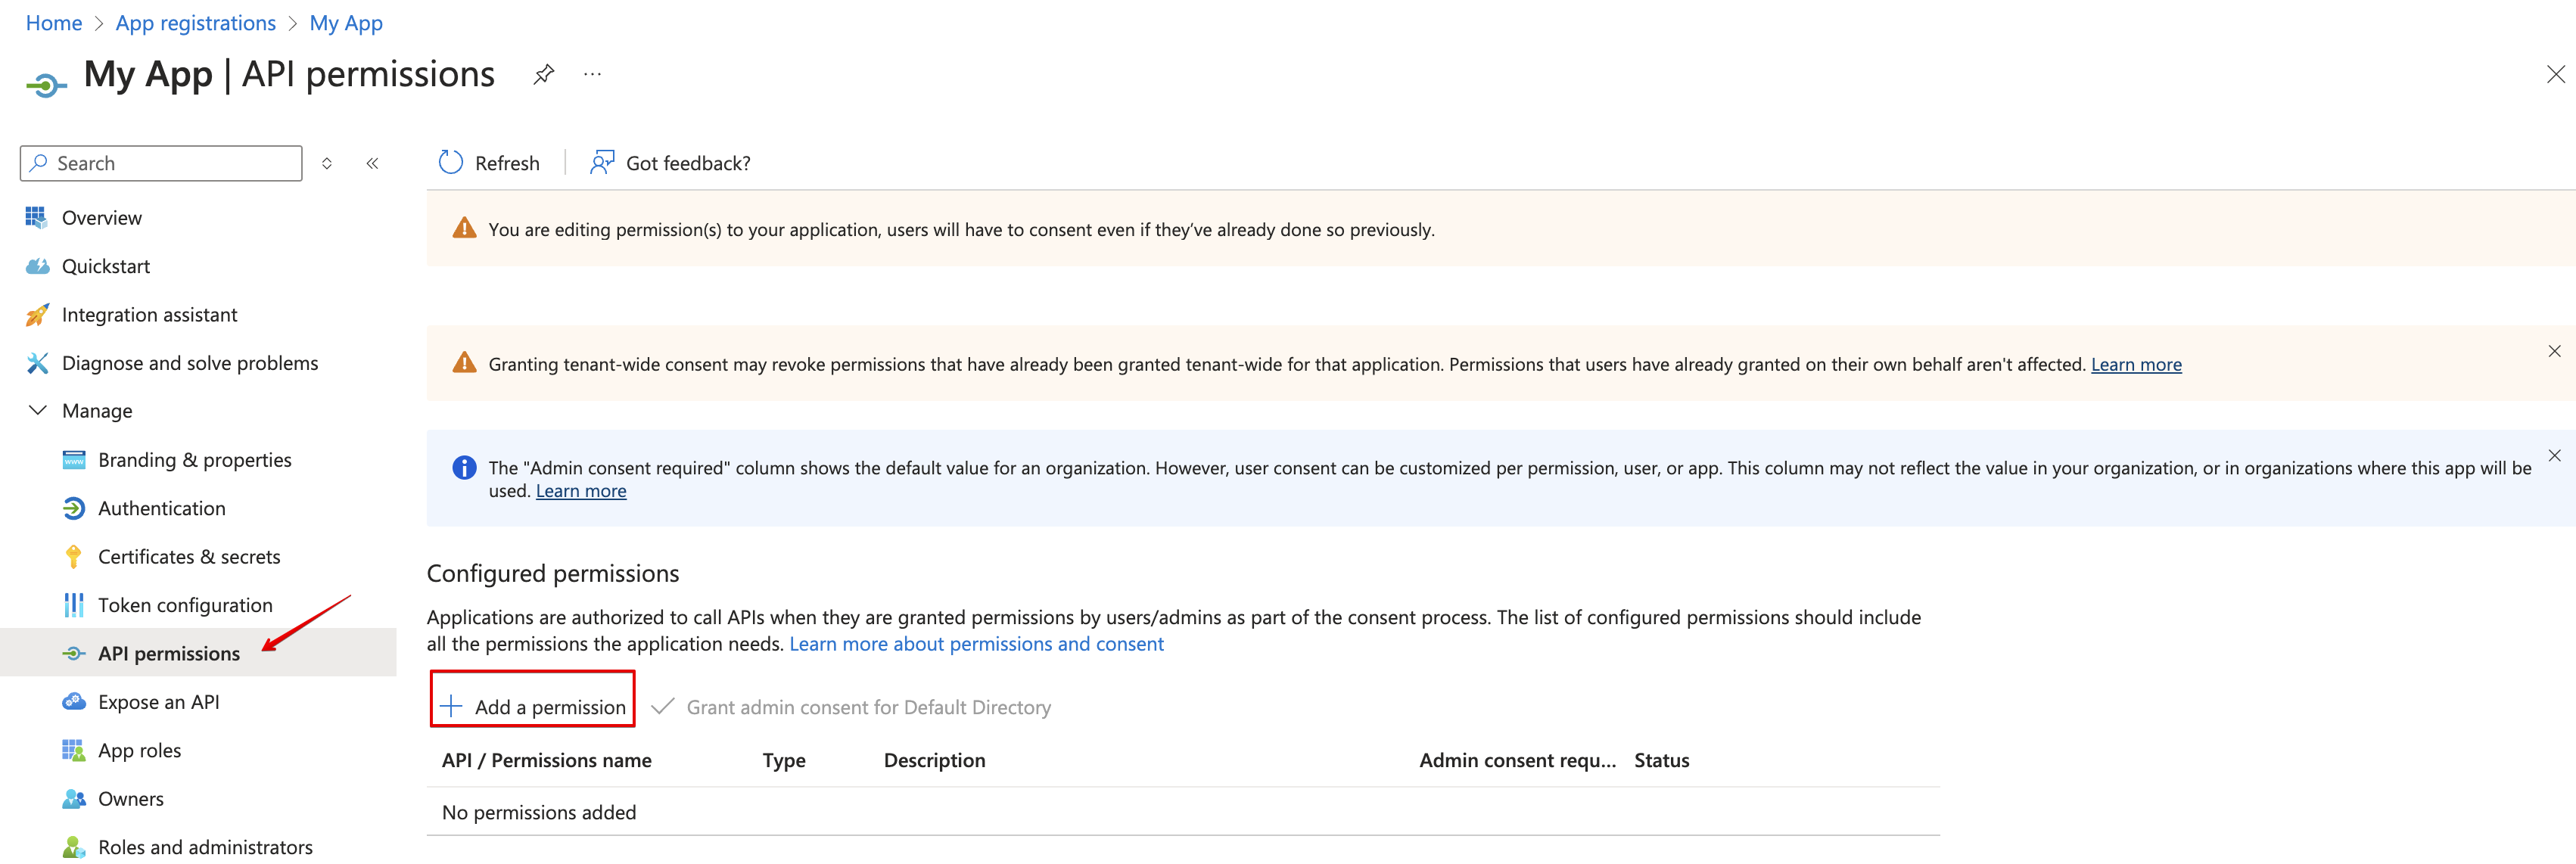Screen dimensions: 2576x864
Task: Click the Branding & properties icon
Action: click(74, 460)
